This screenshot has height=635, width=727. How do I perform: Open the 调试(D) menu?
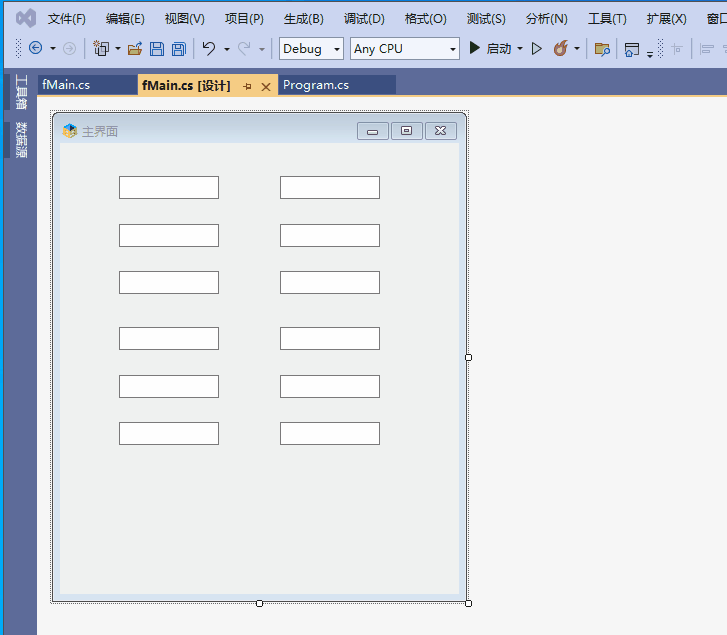coord(364,19)
